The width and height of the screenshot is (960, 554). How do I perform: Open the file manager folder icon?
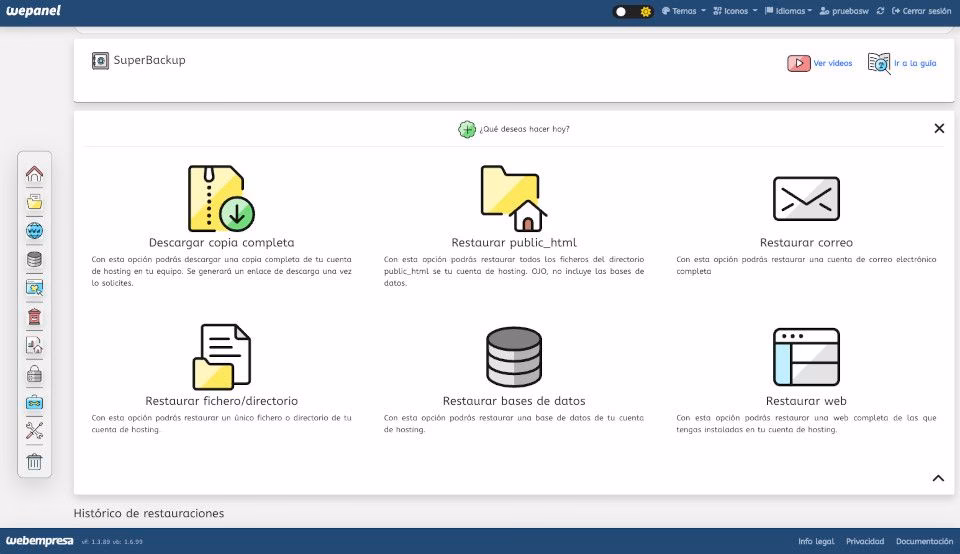(34, 202)
